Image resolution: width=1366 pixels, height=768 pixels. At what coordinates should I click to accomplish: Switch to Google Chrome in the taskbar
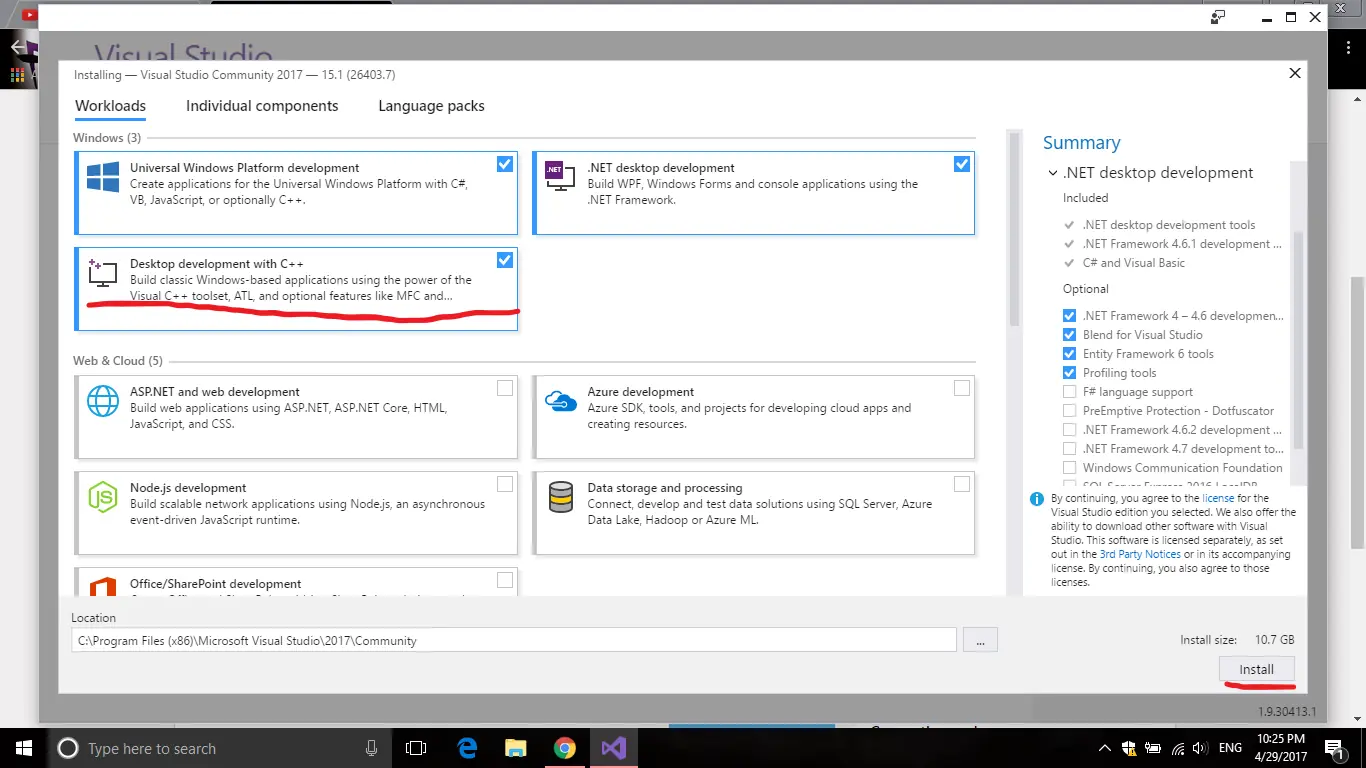pyautogui.click(x=565, y=748)
